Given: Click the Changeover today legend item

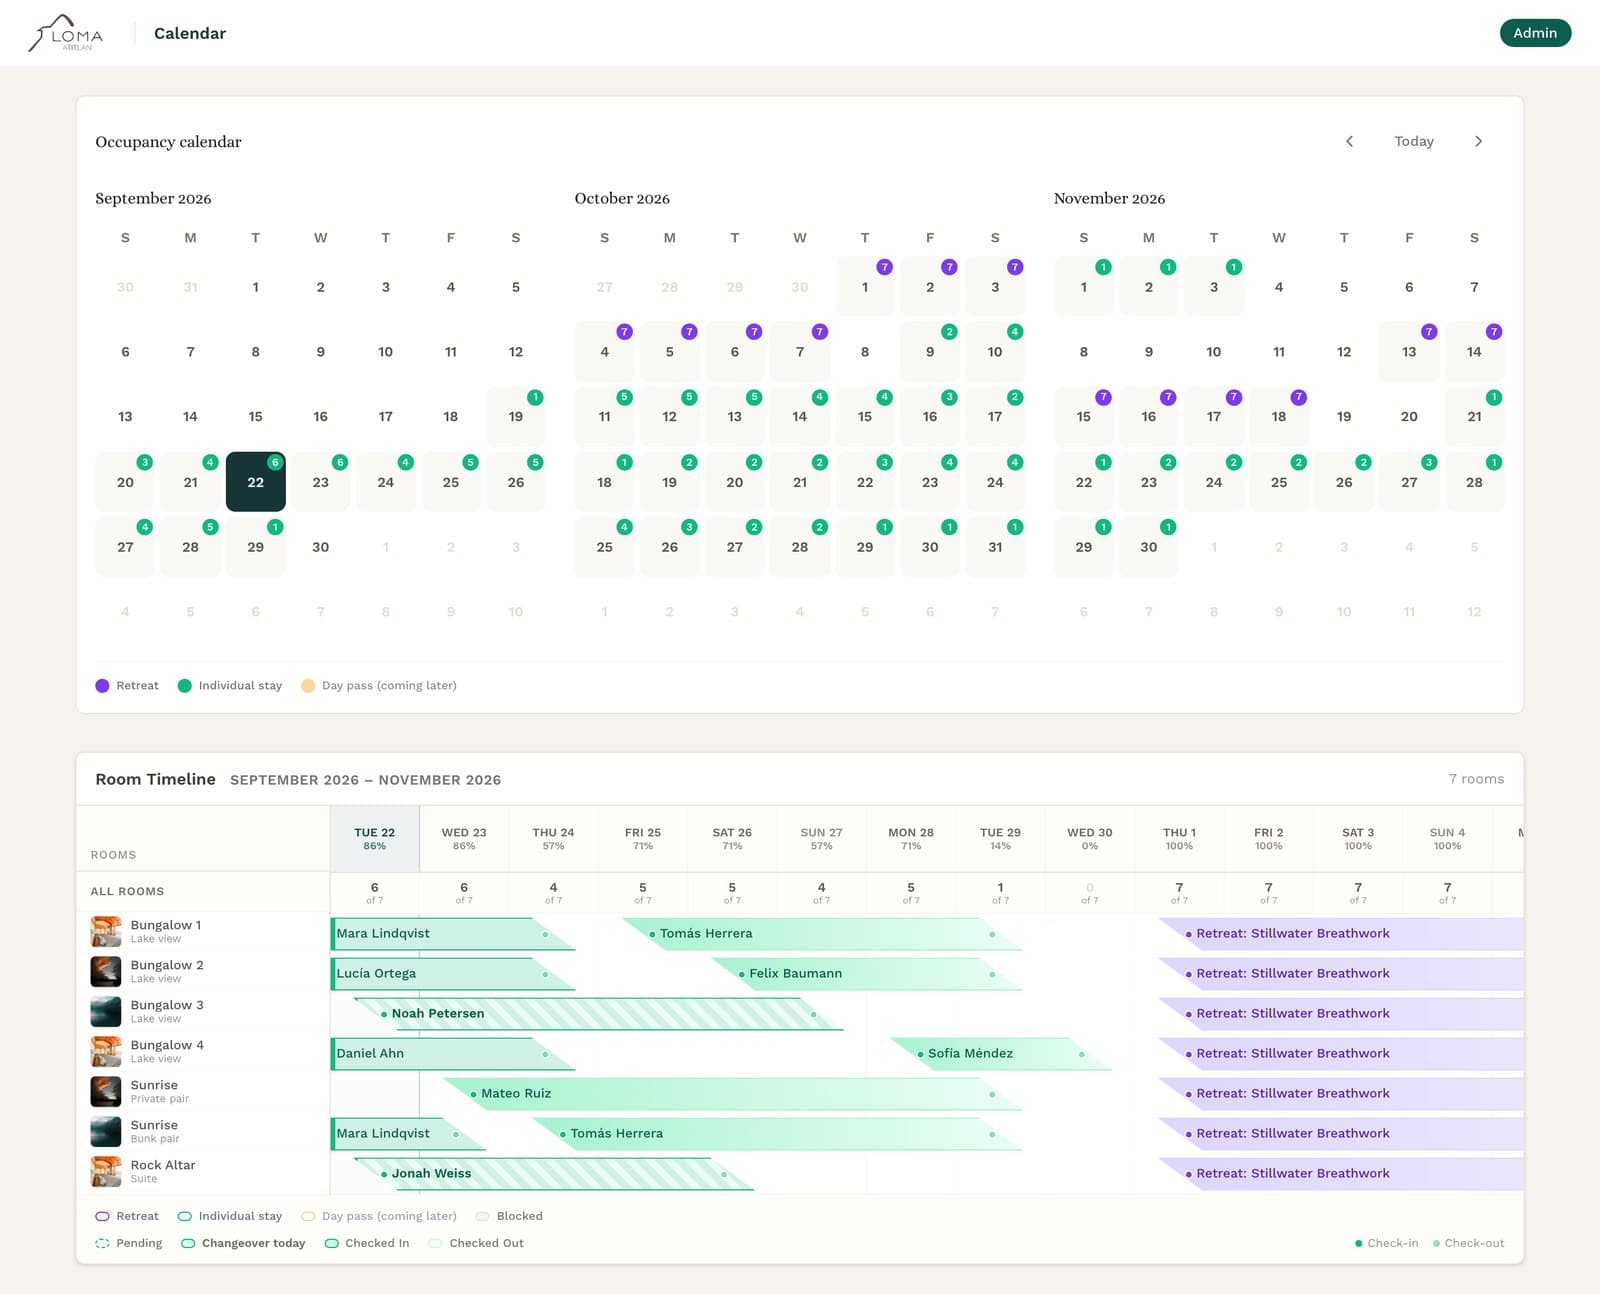Looking at the screenshot, I should [x=243, y=1243].
